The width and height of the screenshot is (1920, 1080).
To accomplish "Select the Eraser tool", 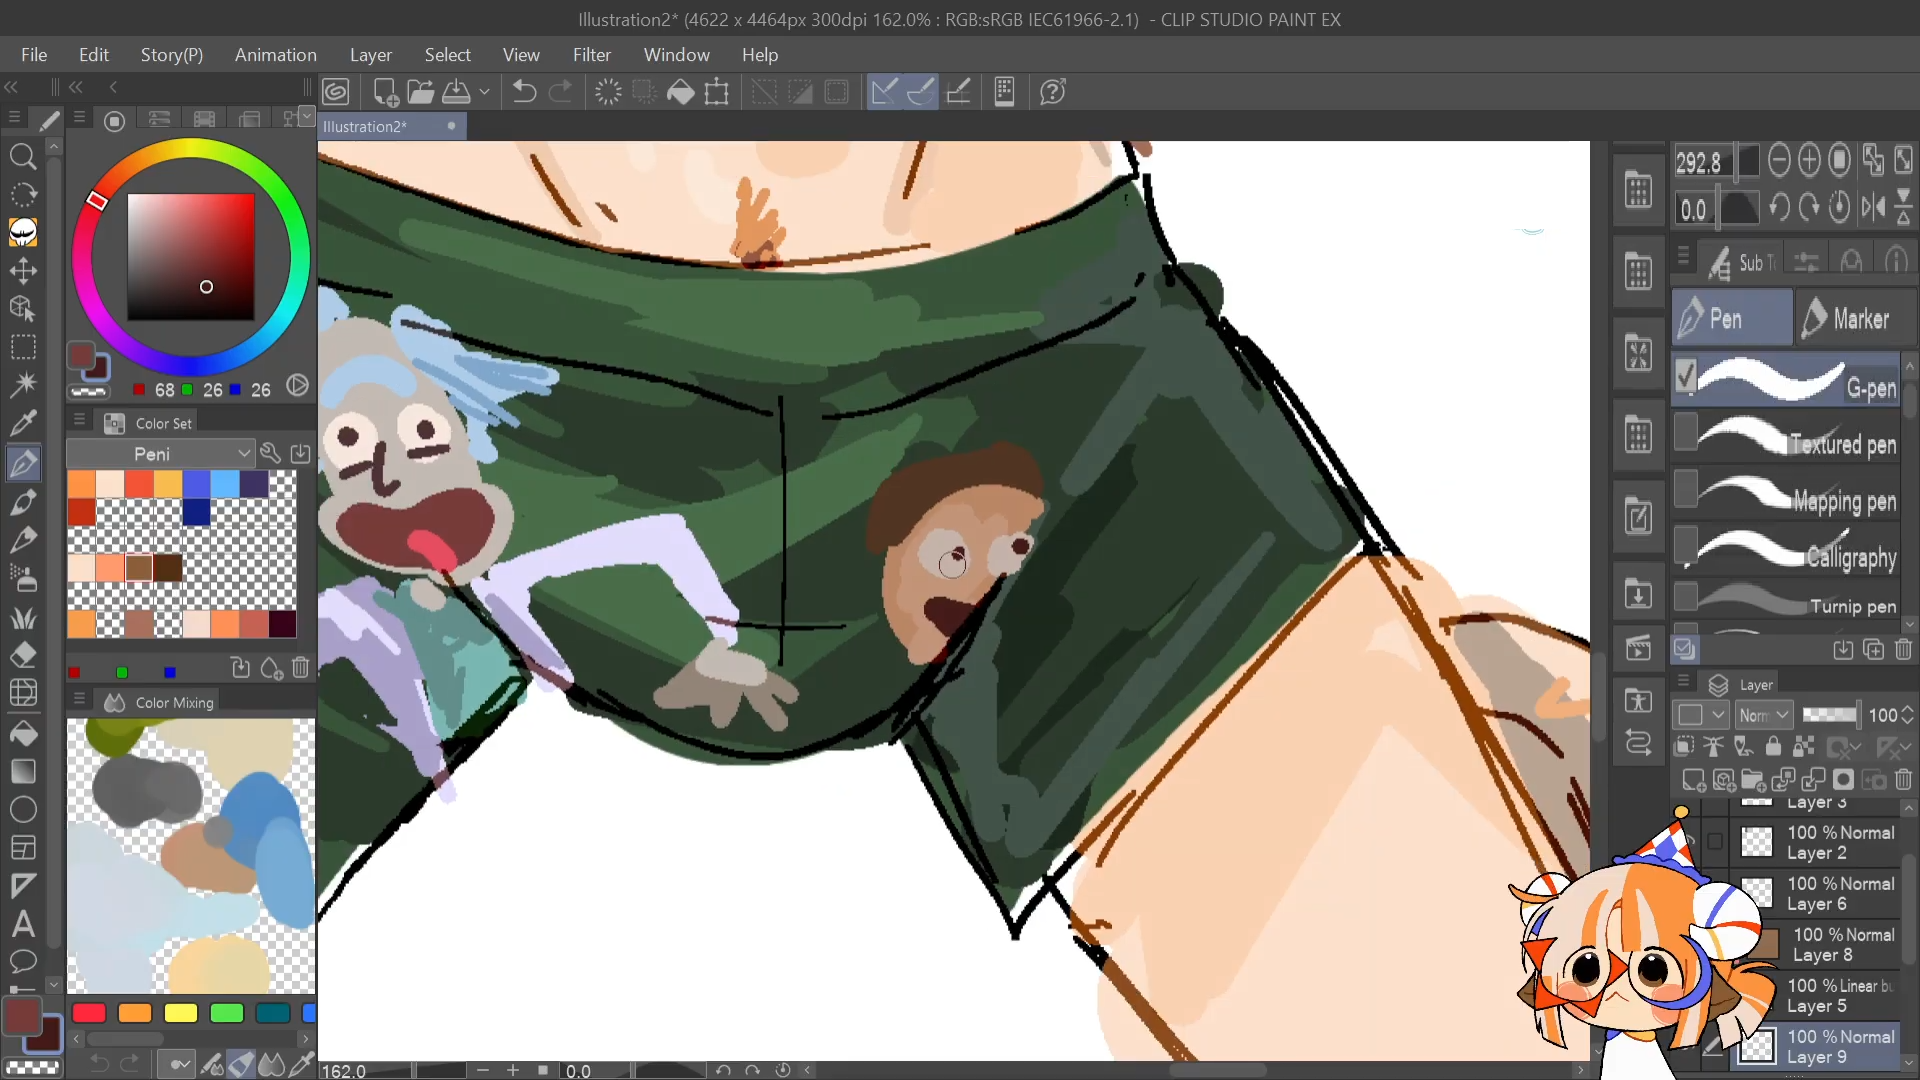I will pyautogui.click(x=23, y=654).
